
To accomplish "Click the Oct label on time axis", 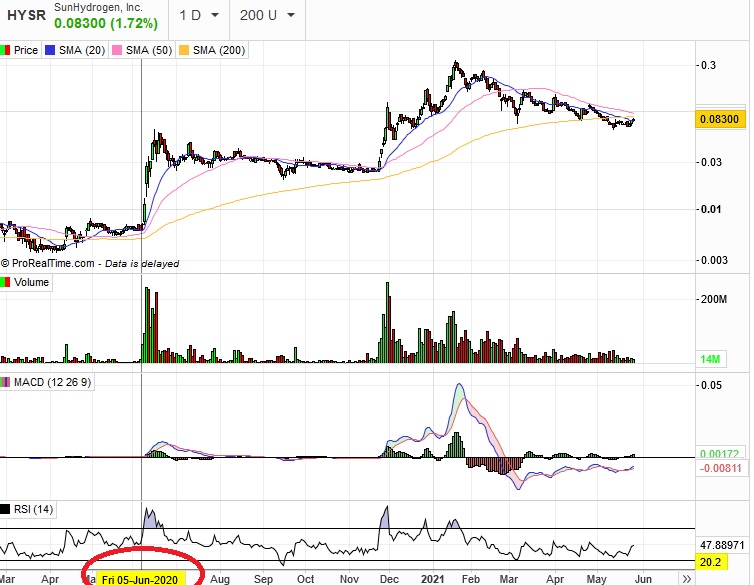I will pos(305,579).
